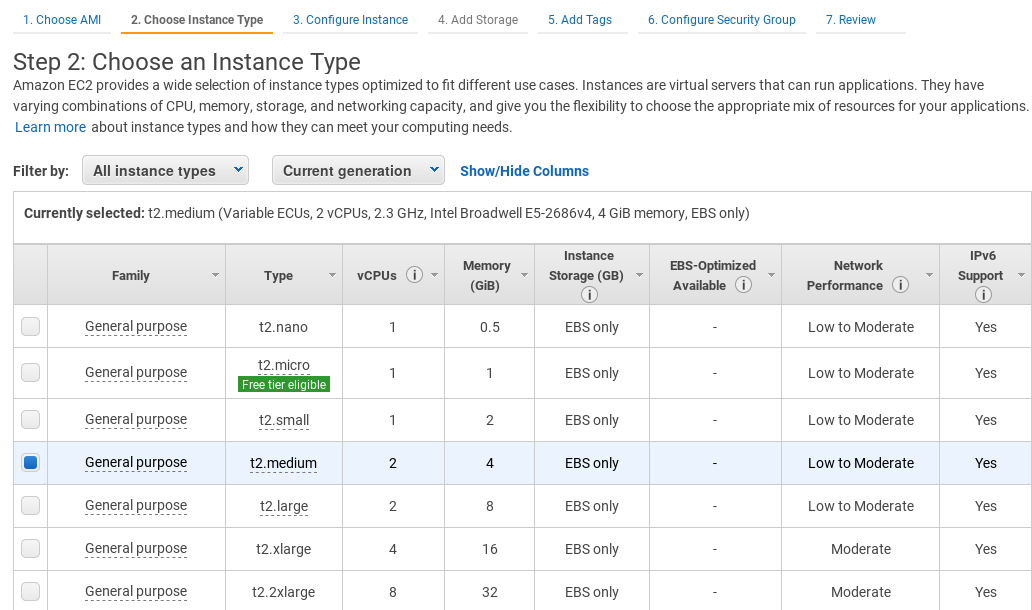
Task: Click the Type column sort arrow
Action: coord(330,274)
